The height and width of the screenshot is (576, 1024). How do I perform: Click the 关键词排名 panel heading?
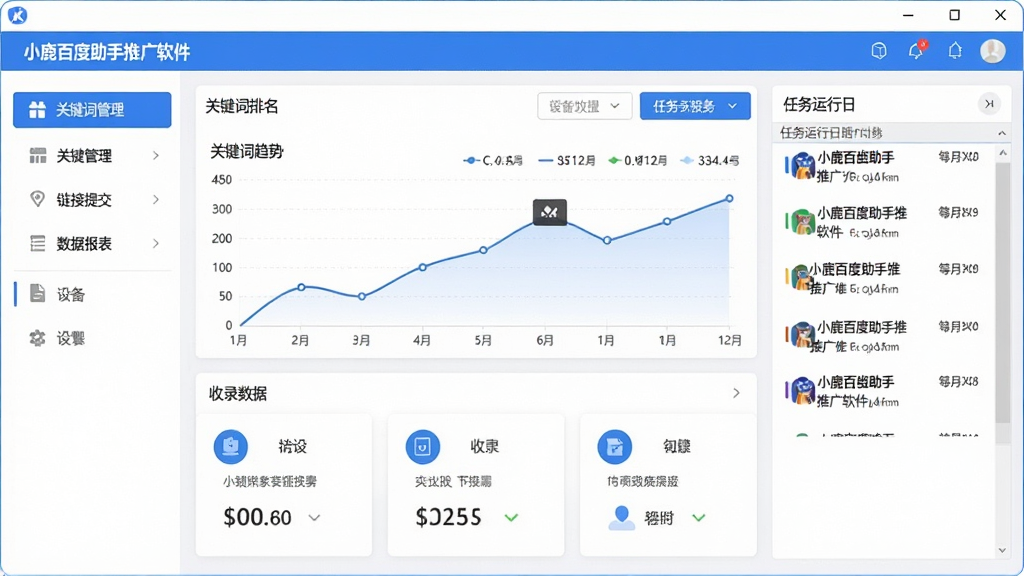click(x=242, y=106)
